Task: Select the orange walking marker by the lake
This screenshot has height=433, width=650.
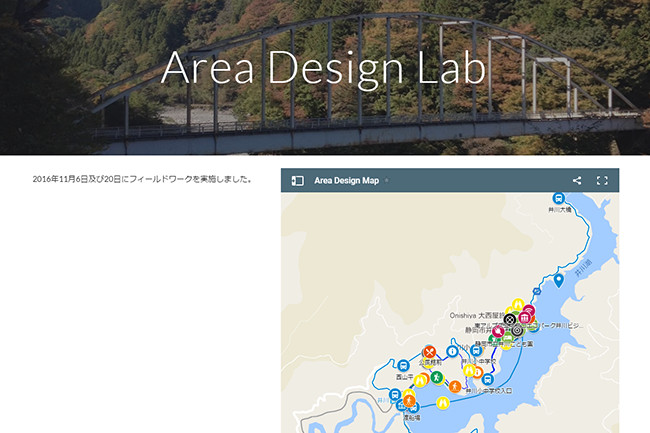Action: point(455,386)
